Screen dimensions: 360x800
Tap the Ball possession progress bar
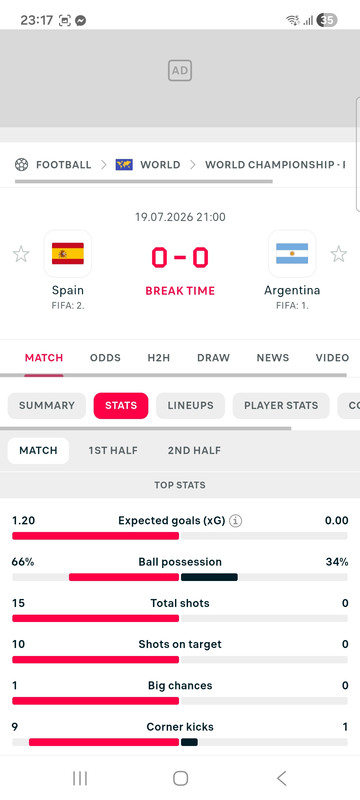180,577
